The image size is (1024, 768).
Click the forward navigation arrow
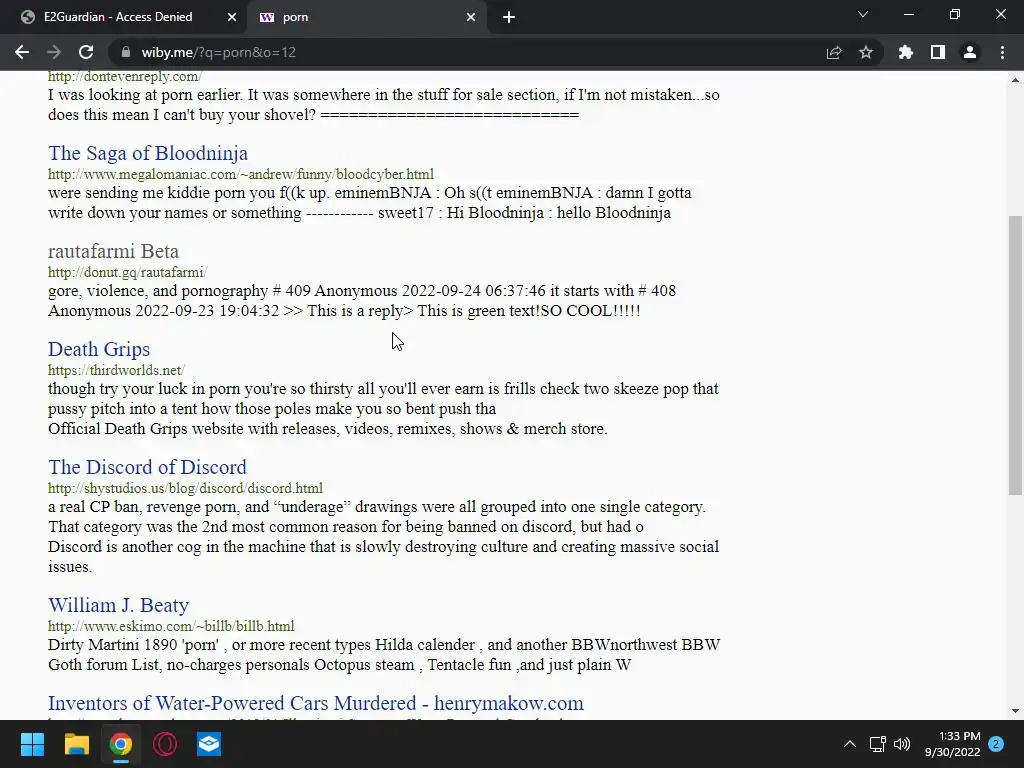click(54, 52)
